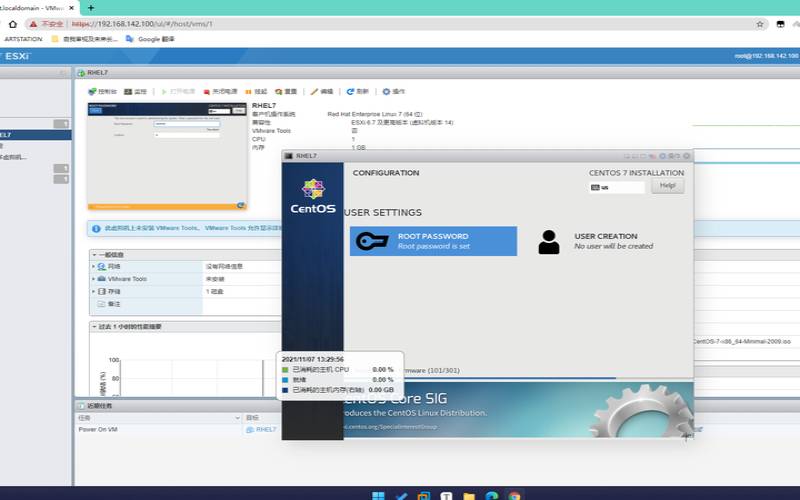Open Microsoft Edge from the taskbar

[491, 496]
